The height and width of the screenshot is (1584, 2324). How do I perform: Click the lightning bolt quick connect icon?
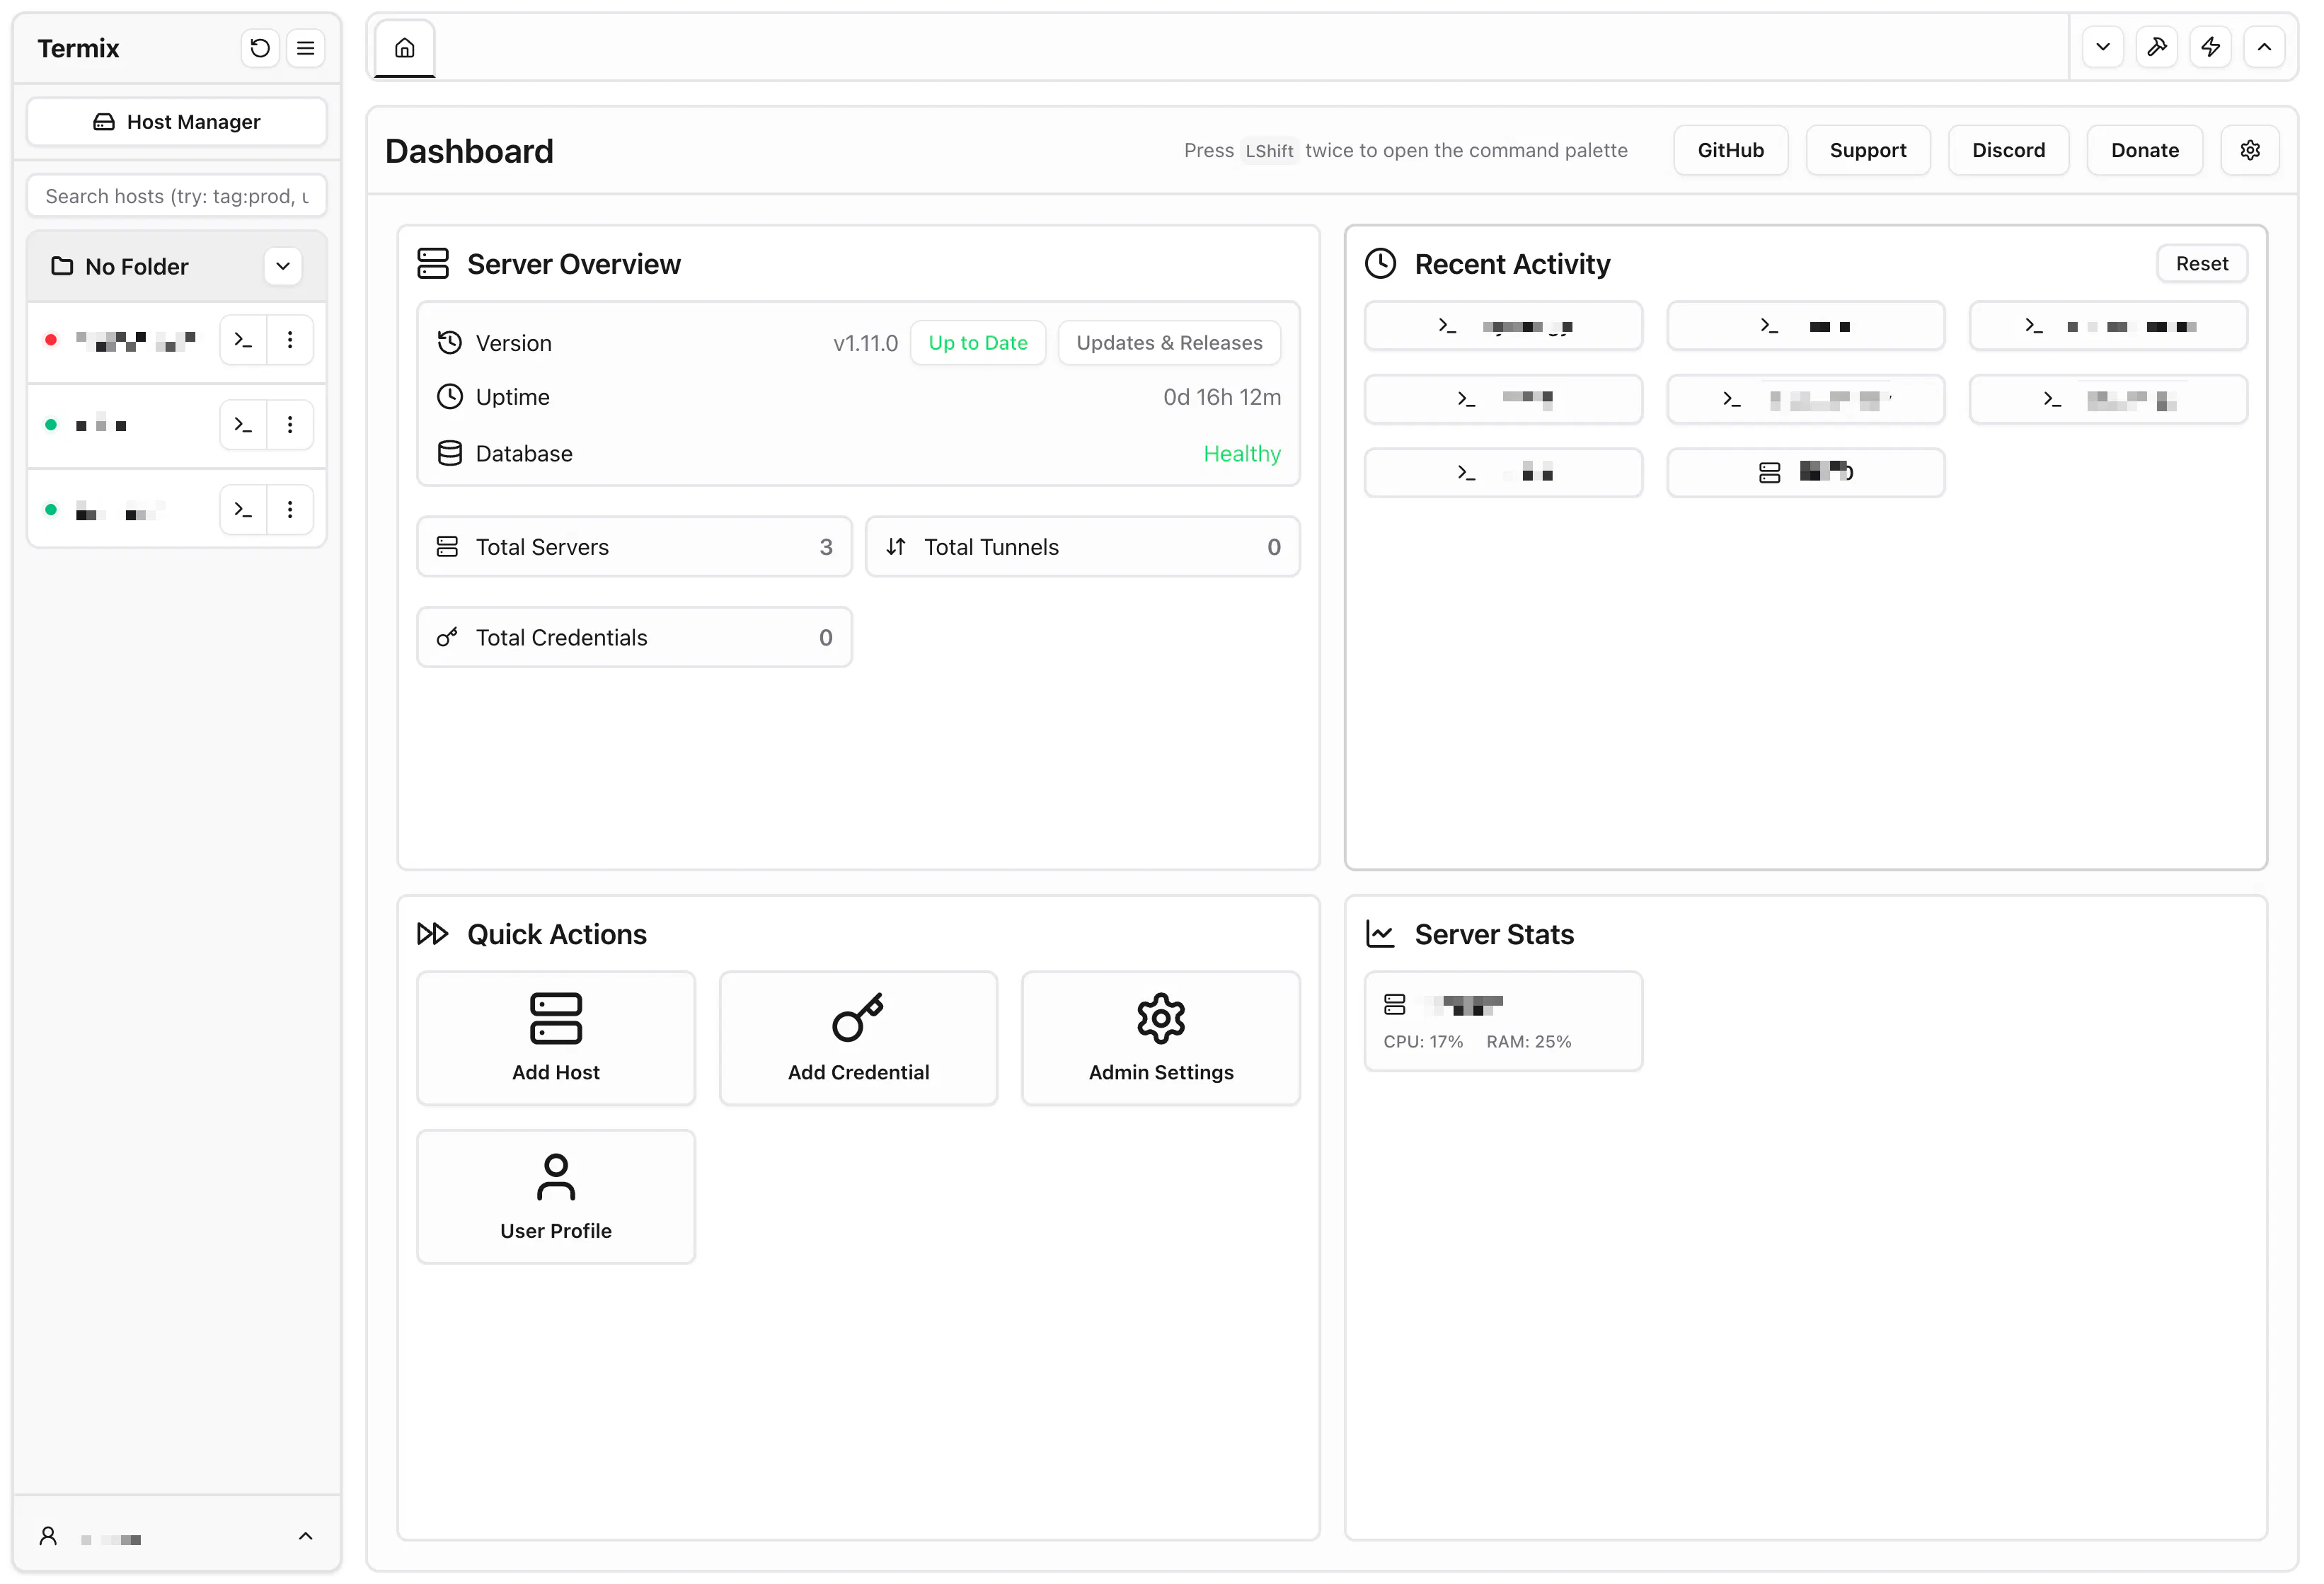pyautogui.click(x=2210, y=47)
